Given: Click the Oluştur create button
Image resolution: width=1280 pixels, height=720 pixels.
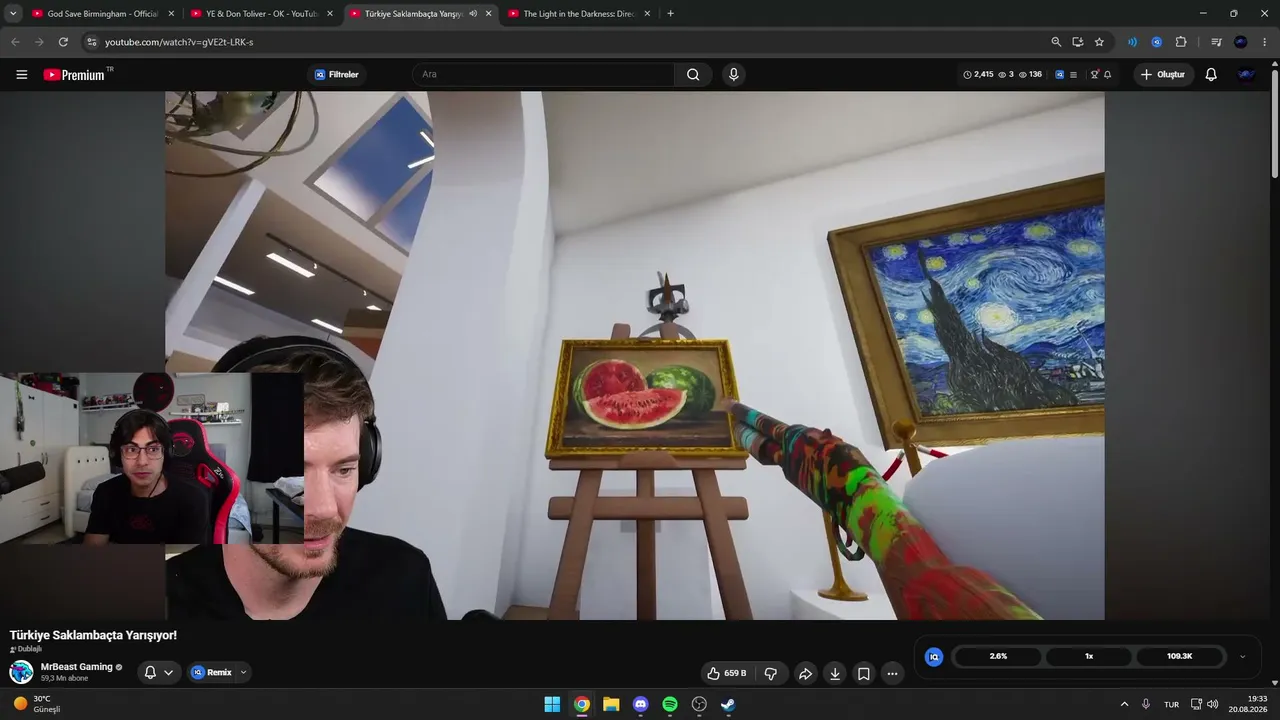Looking at the screenshot, I should point(1163,75).
